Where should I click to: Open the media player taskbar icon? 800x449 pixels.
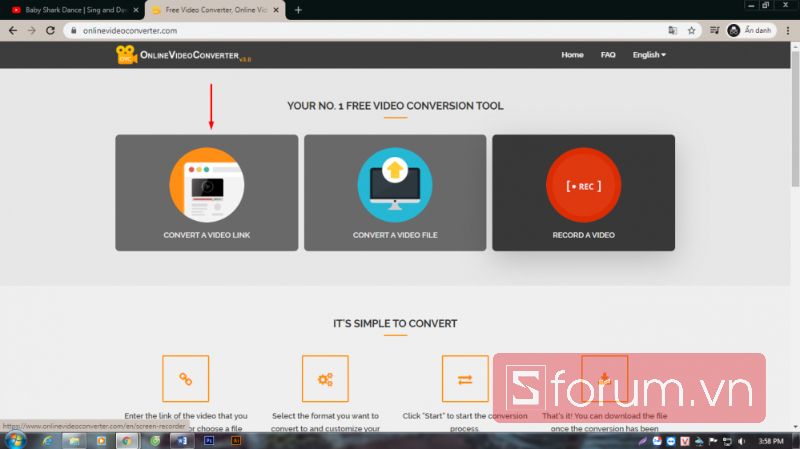[101, 440]
